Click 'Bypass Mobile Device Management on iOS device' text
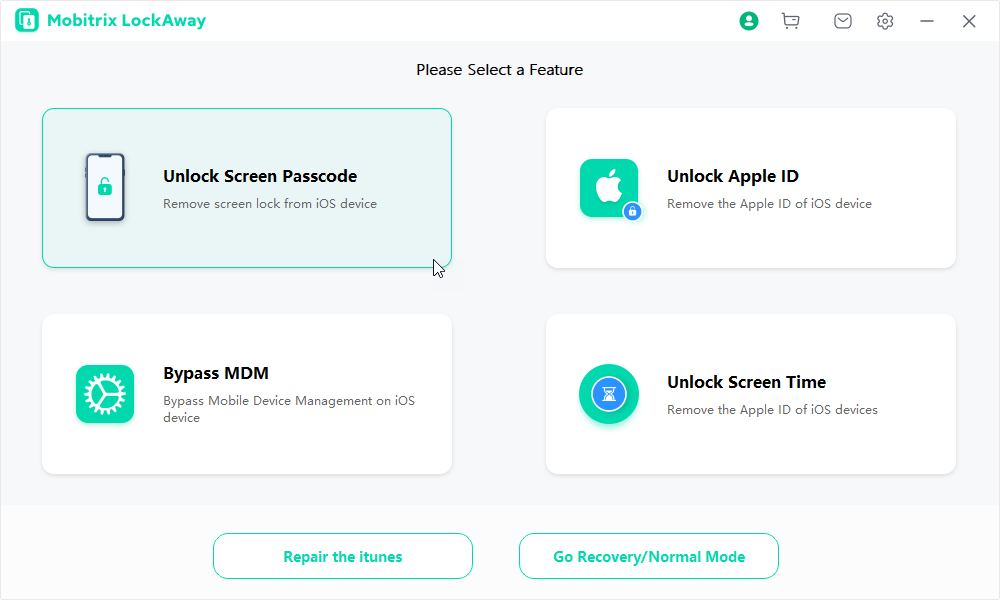 pos(289,409)
